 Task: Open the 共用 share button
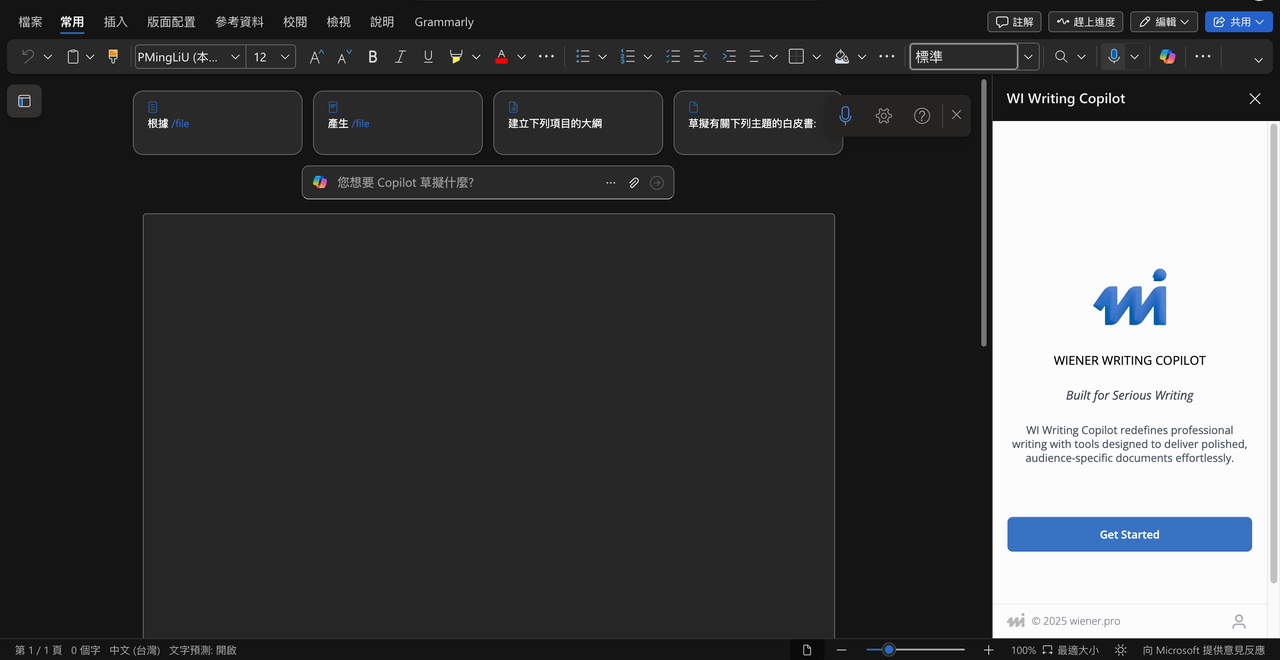tap(1238, 21)
